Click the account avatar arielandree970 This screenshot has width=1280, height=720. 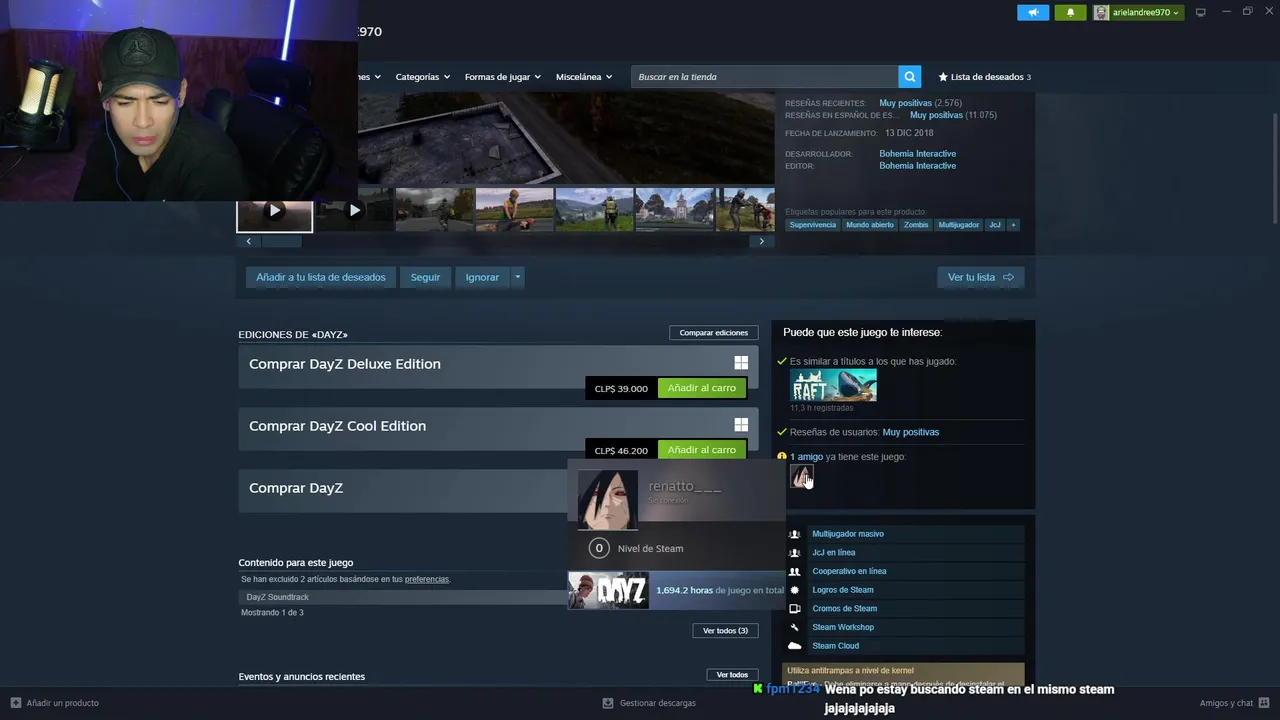[x=1101, y=12]
